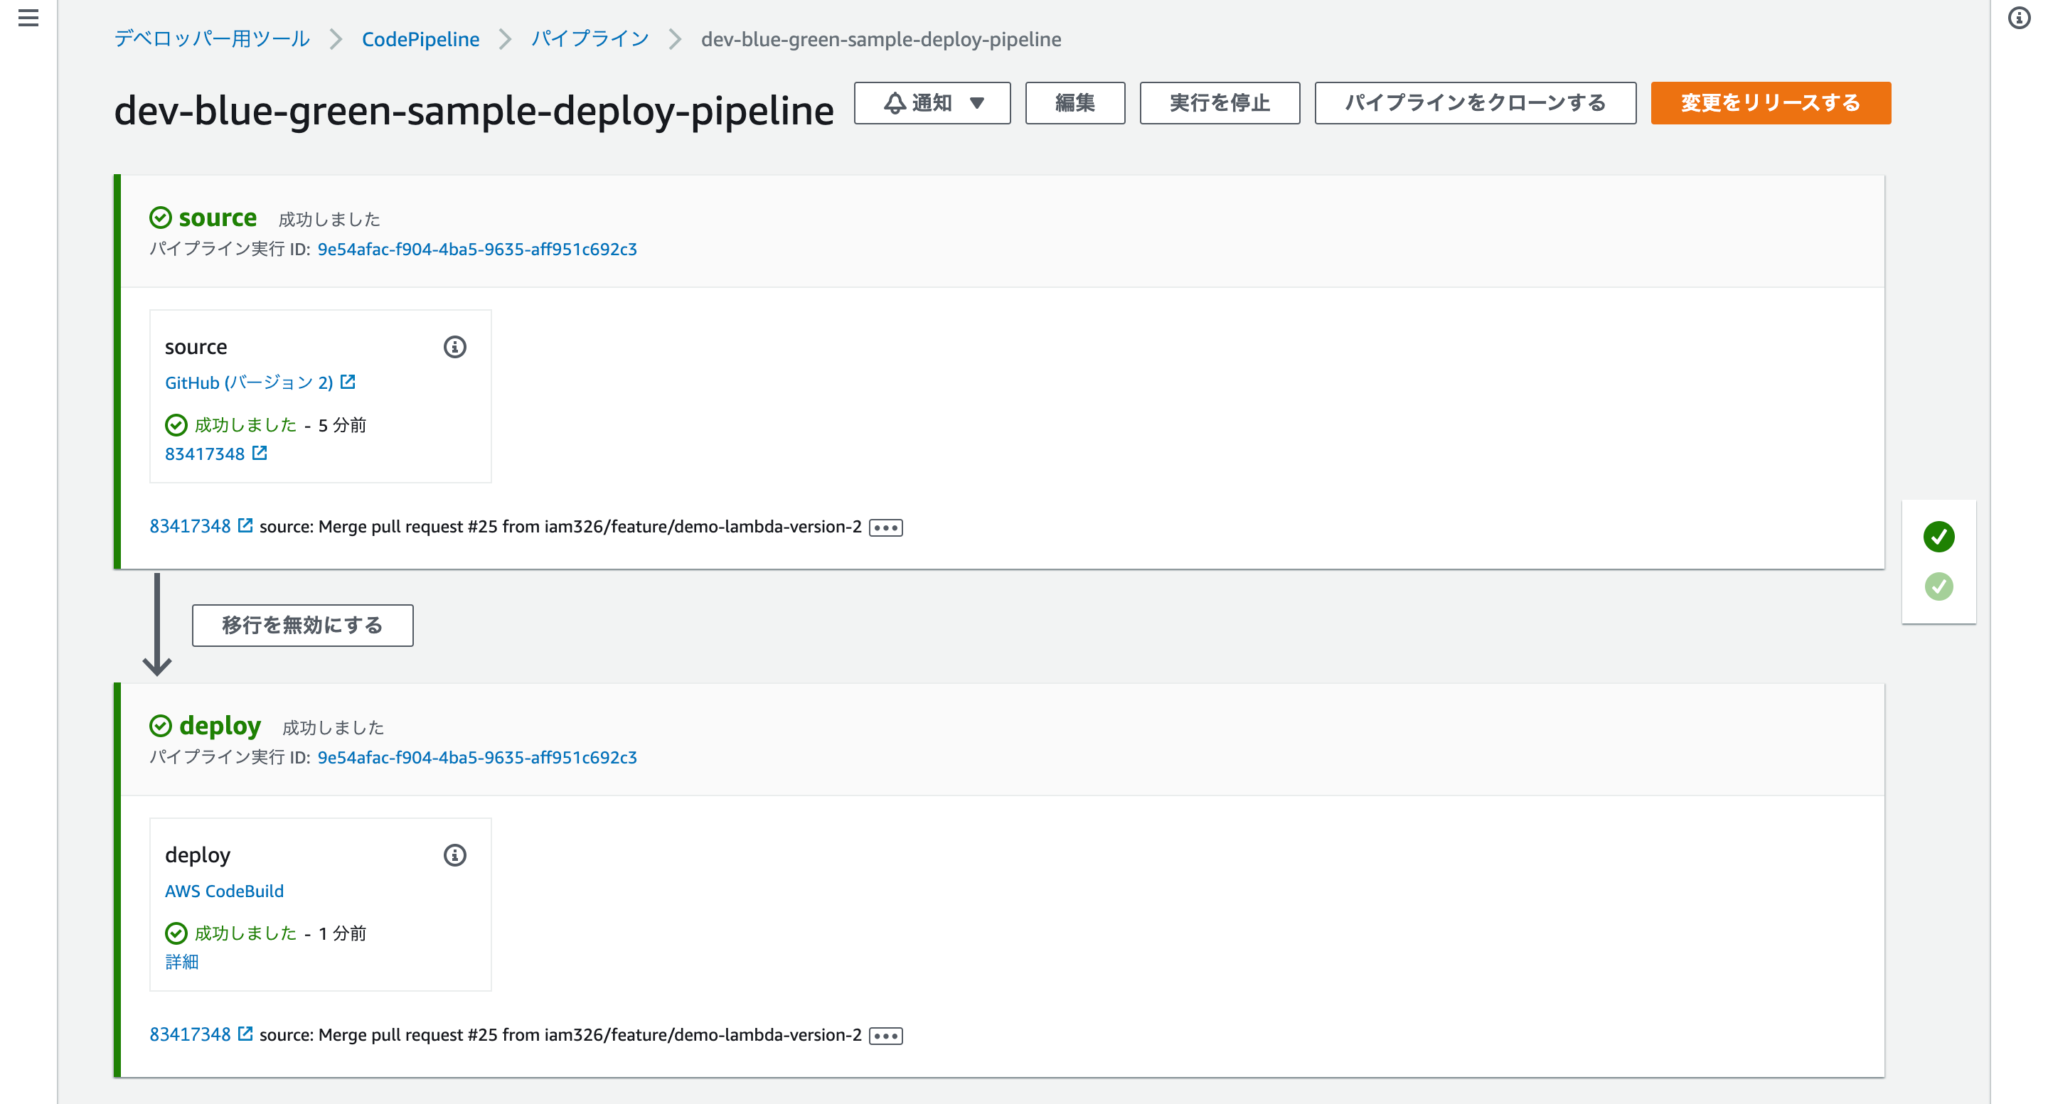Viewport: 2048px width, 1104px height.
Task: Click the top green checkmark in the stage minimap
Action: point(1938,537)
